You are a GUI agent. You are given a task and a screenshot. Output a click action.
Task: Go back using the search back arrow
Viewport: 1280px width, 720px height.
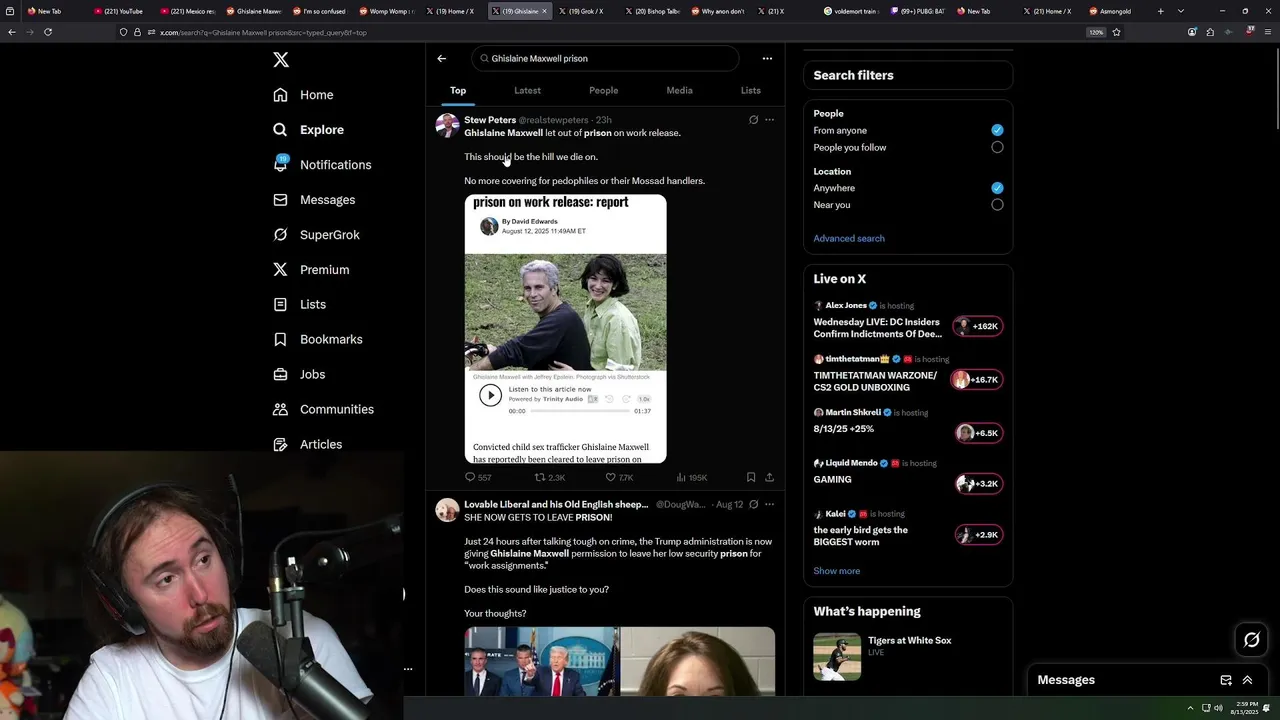click(441, 58)
